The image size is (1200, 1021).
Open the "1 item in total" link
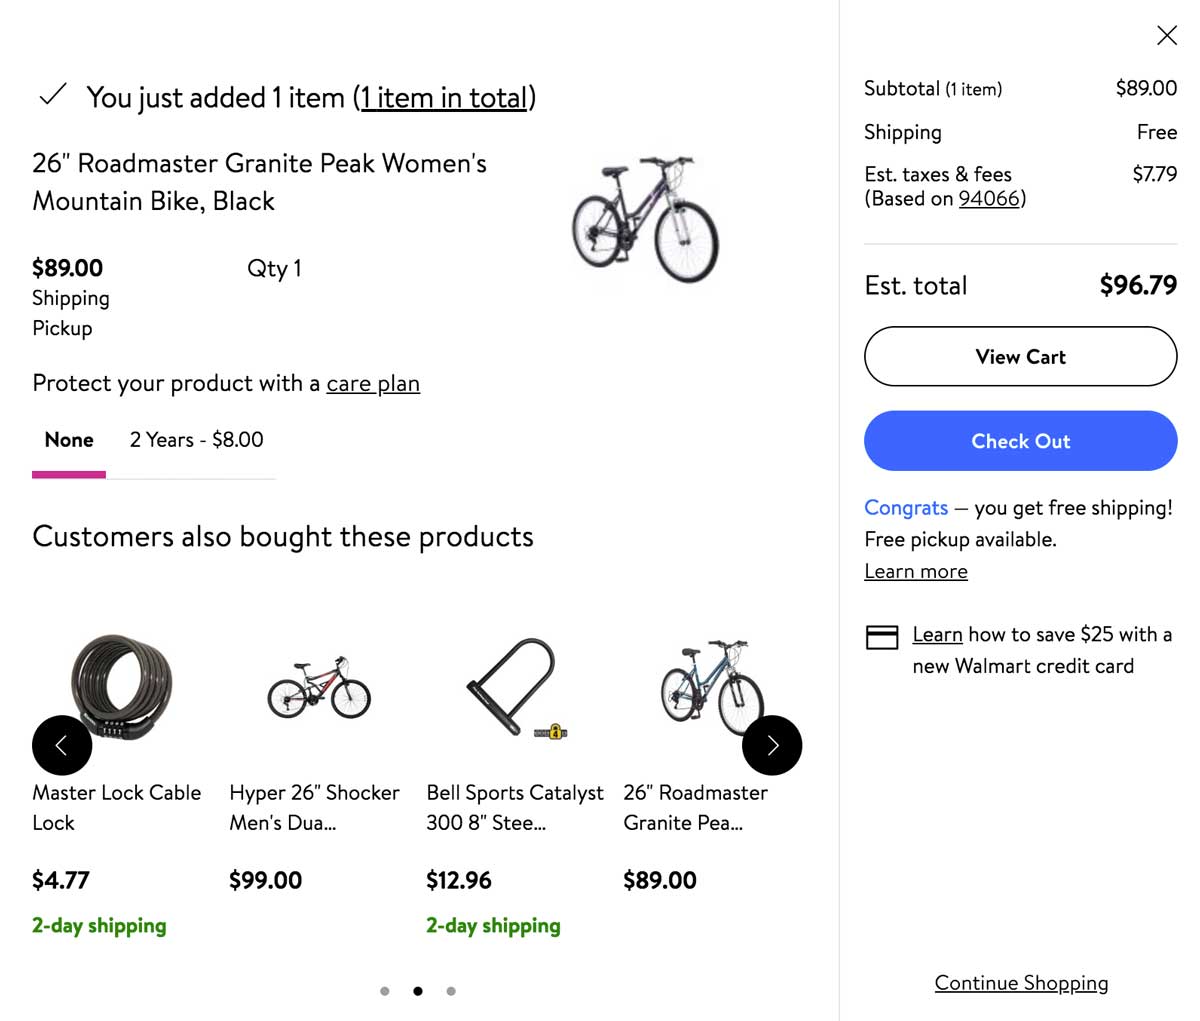pyautogui.click(x=444, y=98)
